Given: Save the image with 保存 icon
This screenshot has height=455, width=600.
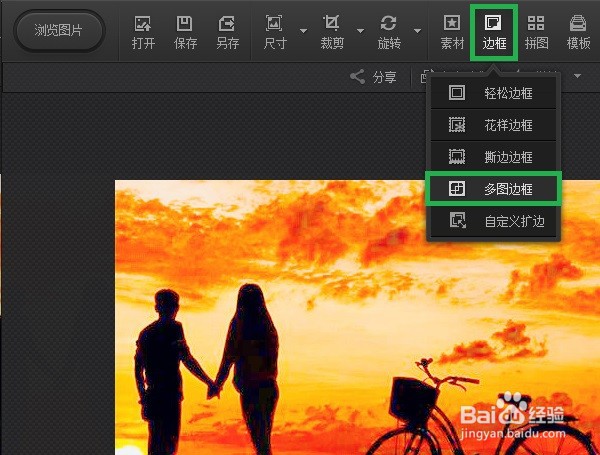Looking at the screenshot, I should 185,33.
